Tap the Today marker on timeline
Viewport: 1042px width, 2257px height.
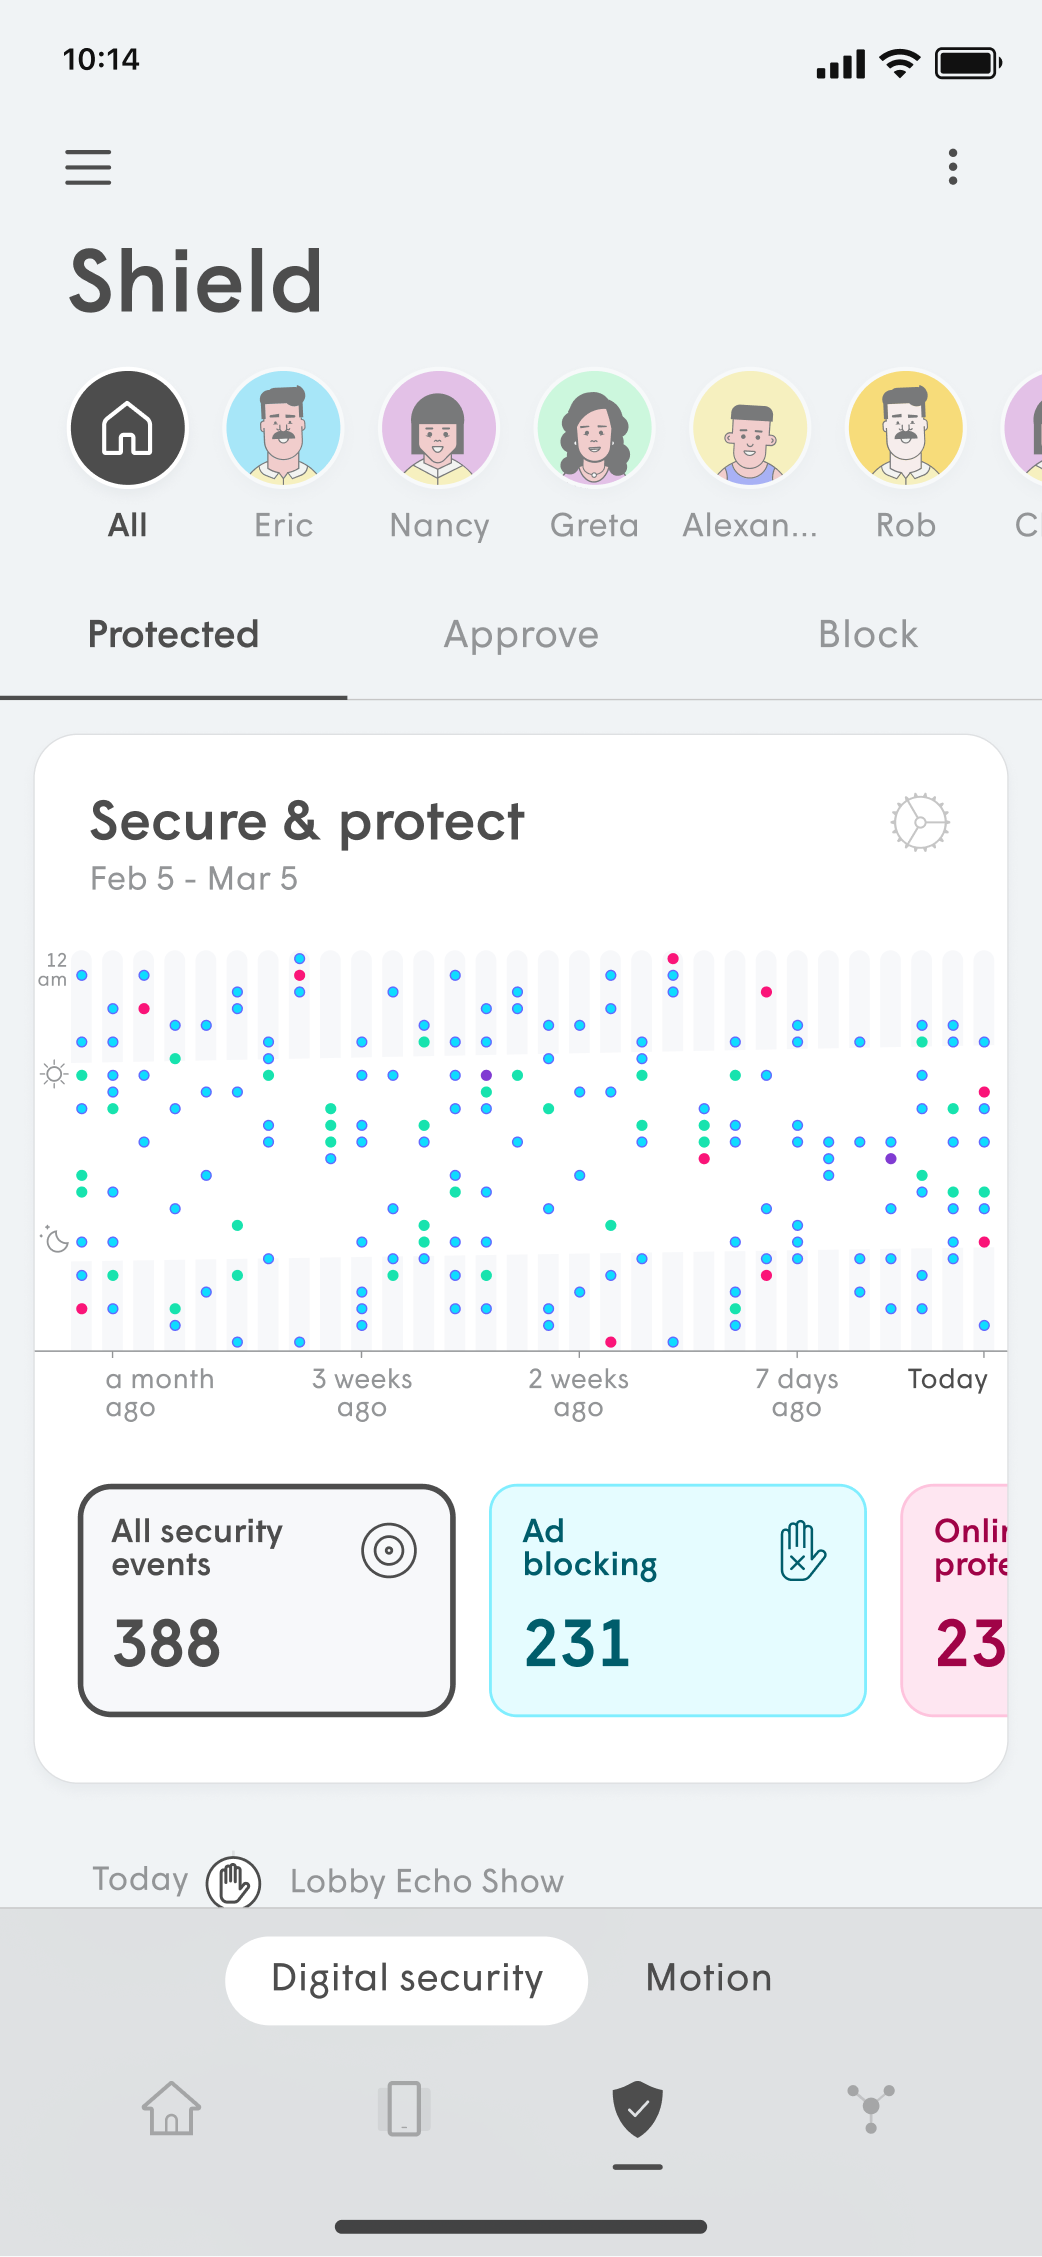point(947,1379)
